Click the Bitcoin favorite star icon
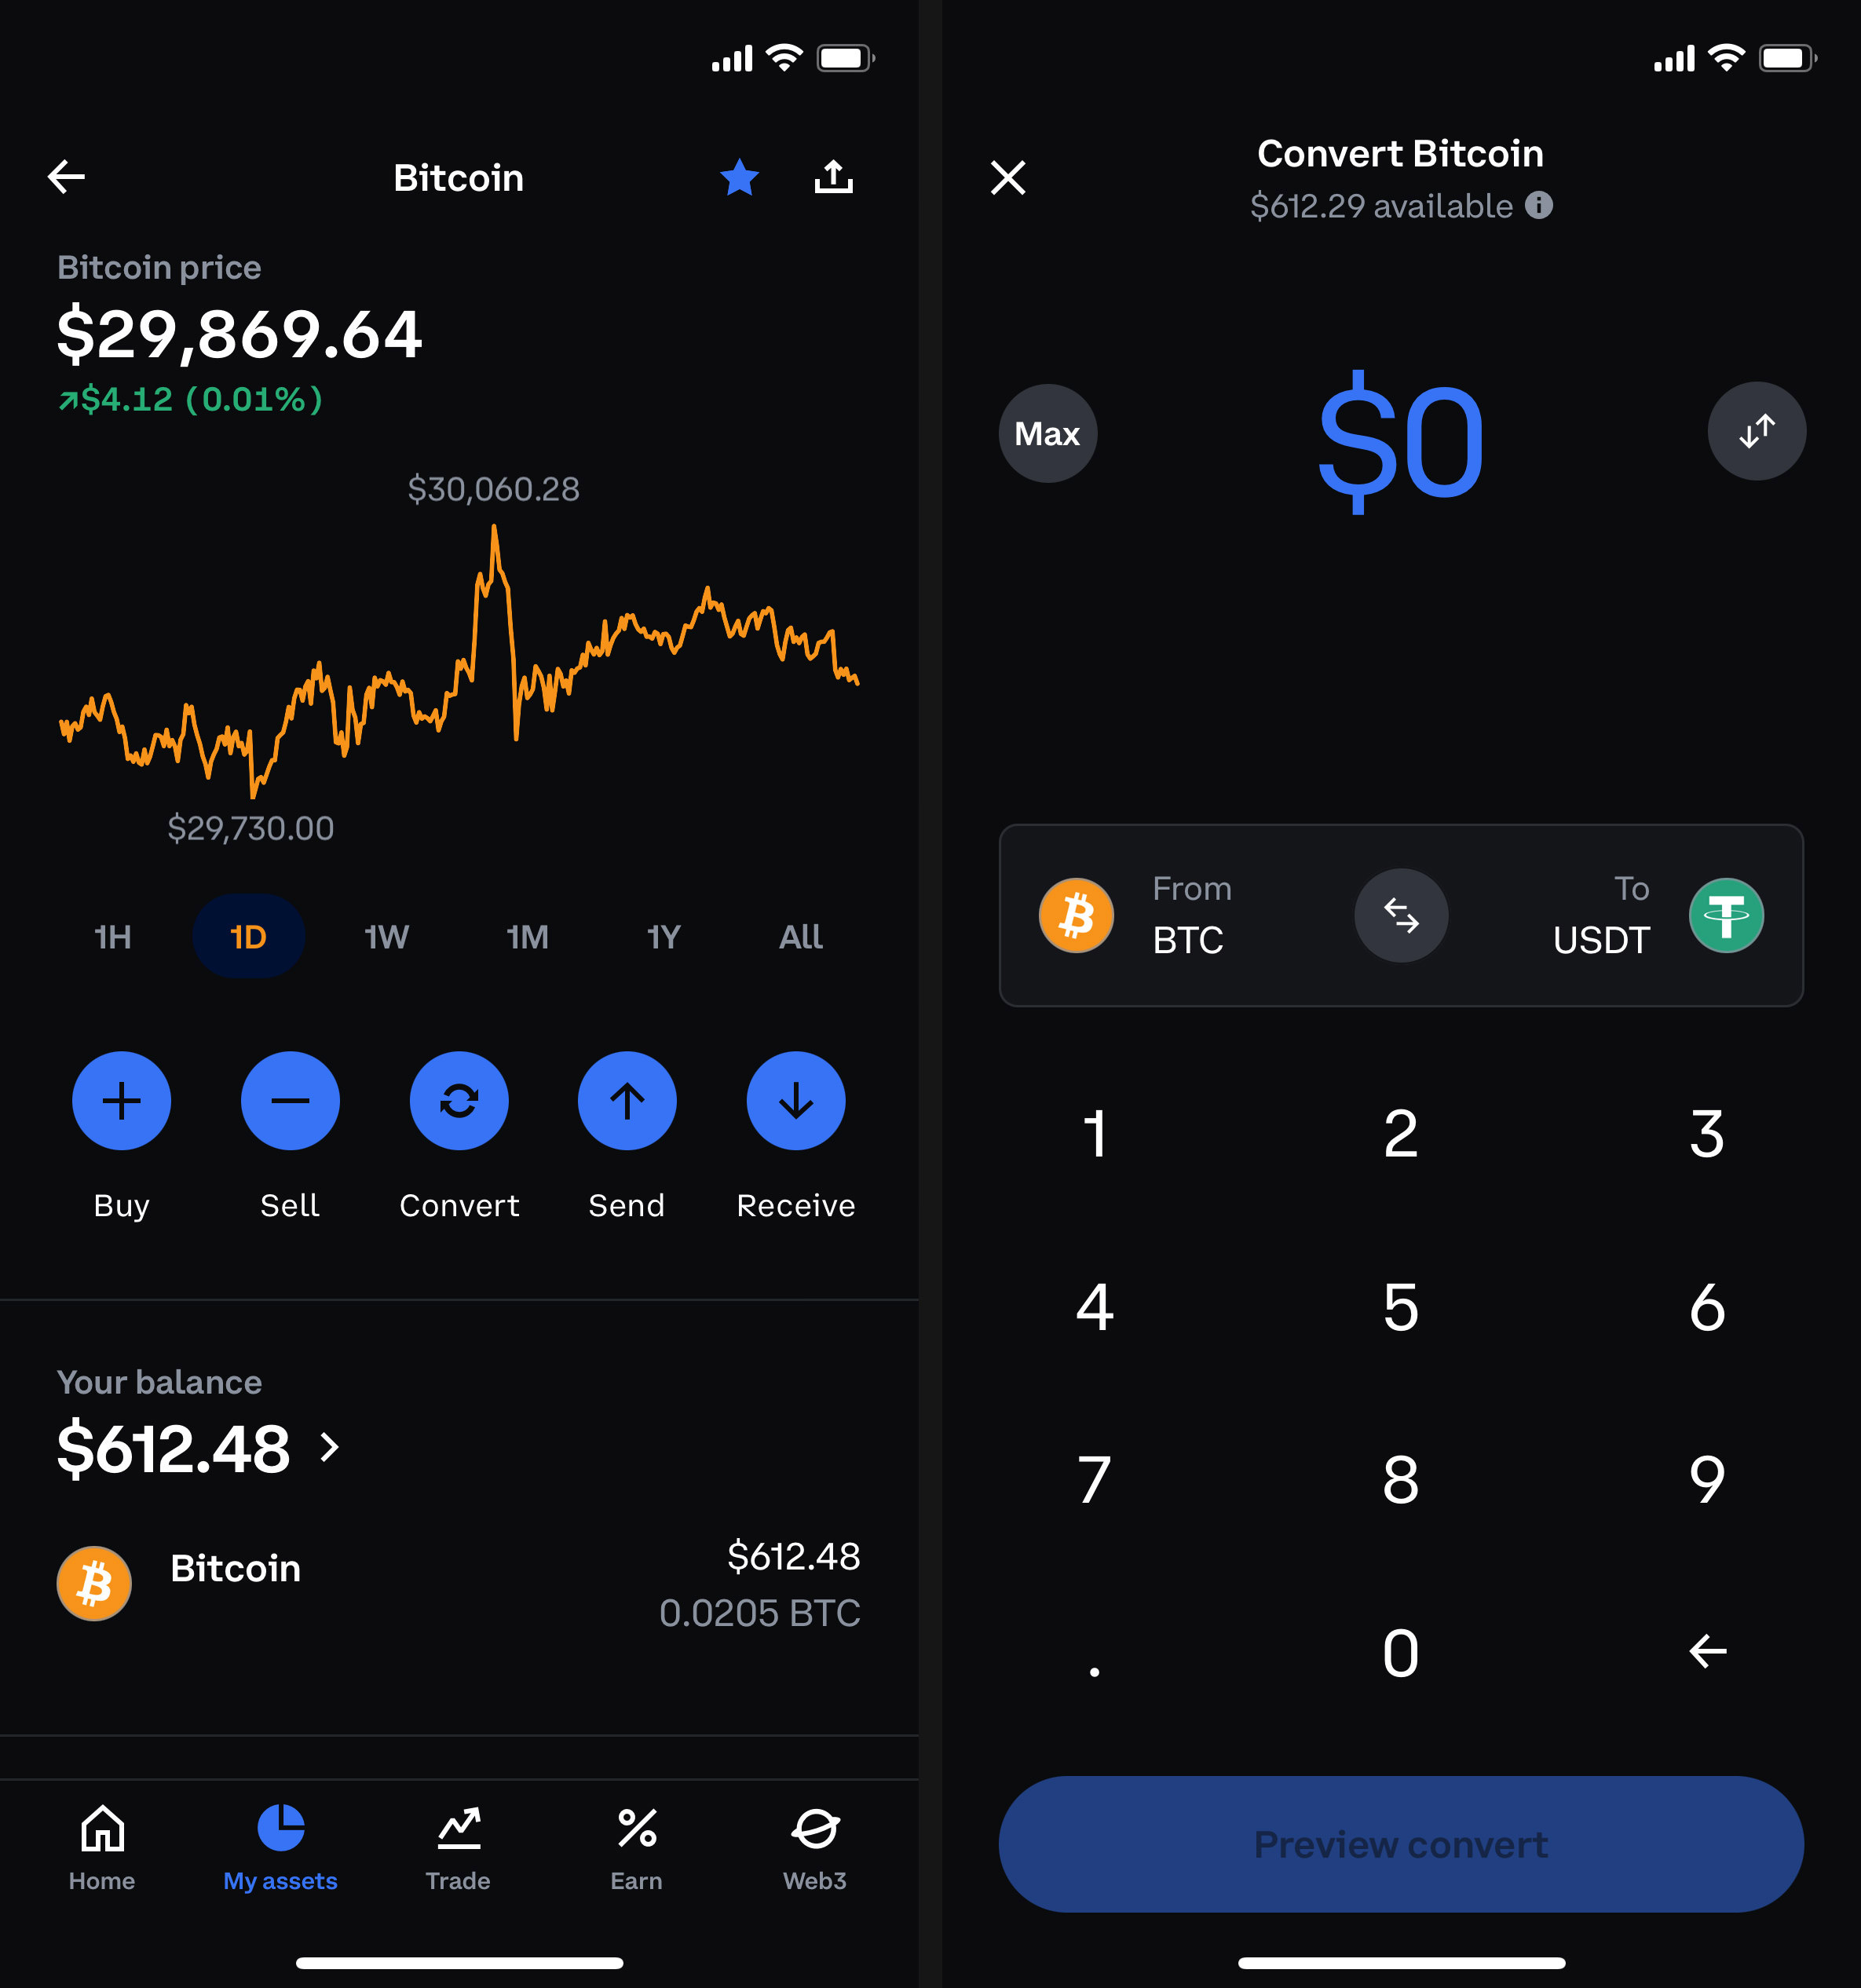 tap(738, 175)
